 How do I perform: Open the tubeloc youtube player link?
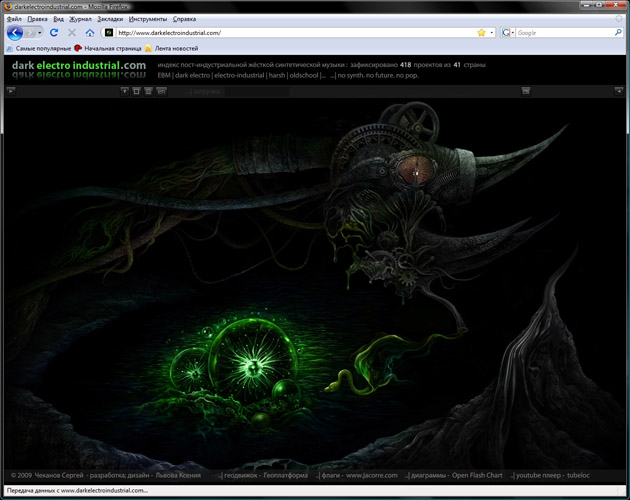[x=578, y=475]
